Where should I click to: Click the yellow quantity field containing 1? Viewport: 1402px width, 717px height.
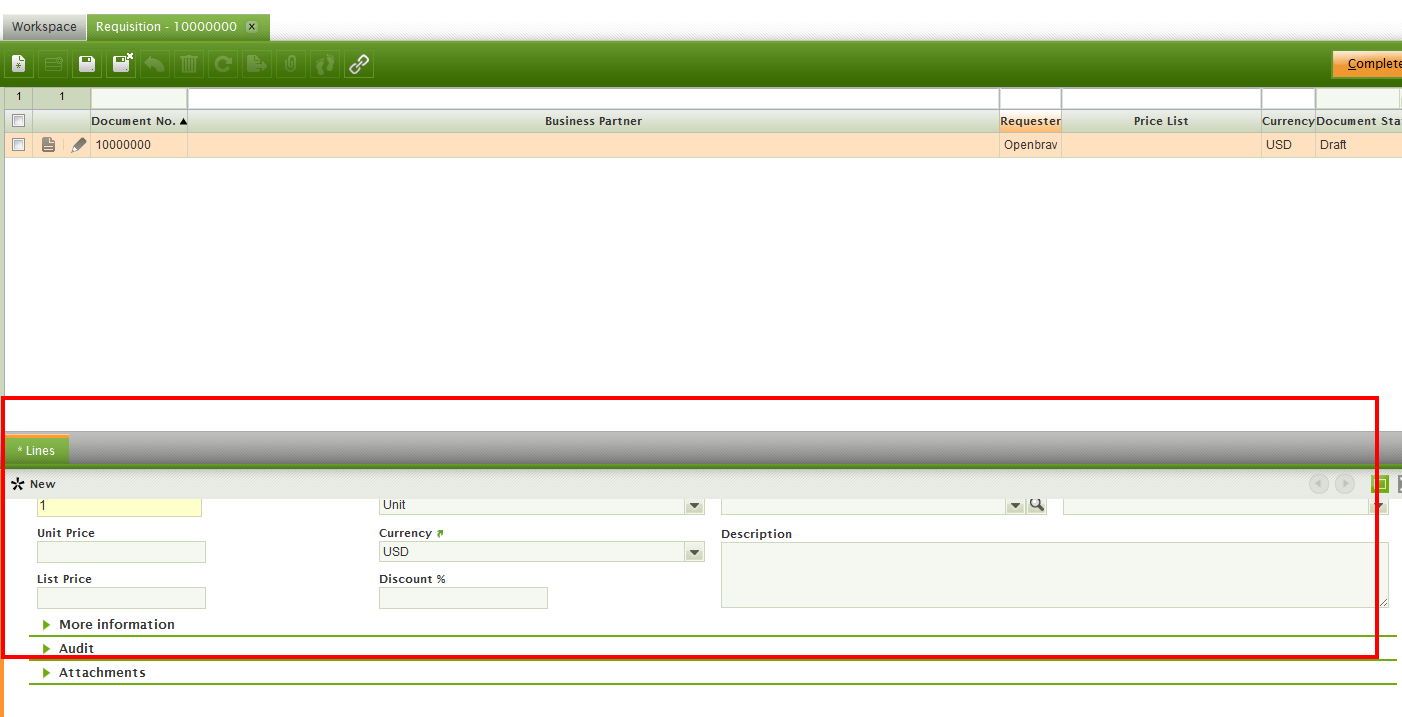(119, 506)
